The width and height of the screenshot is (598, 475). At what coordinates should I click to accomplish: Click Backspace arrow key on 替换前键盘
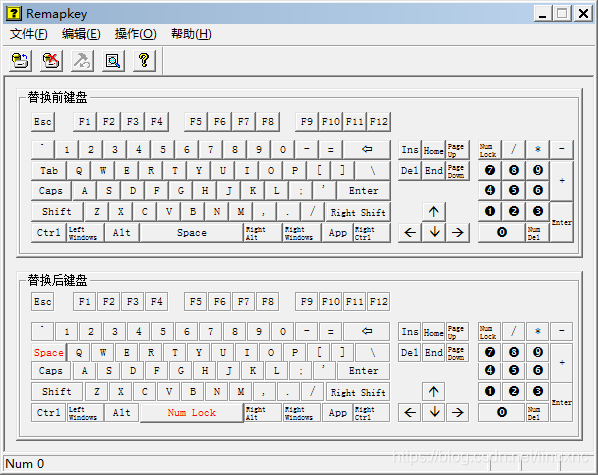tap(367, 149)
